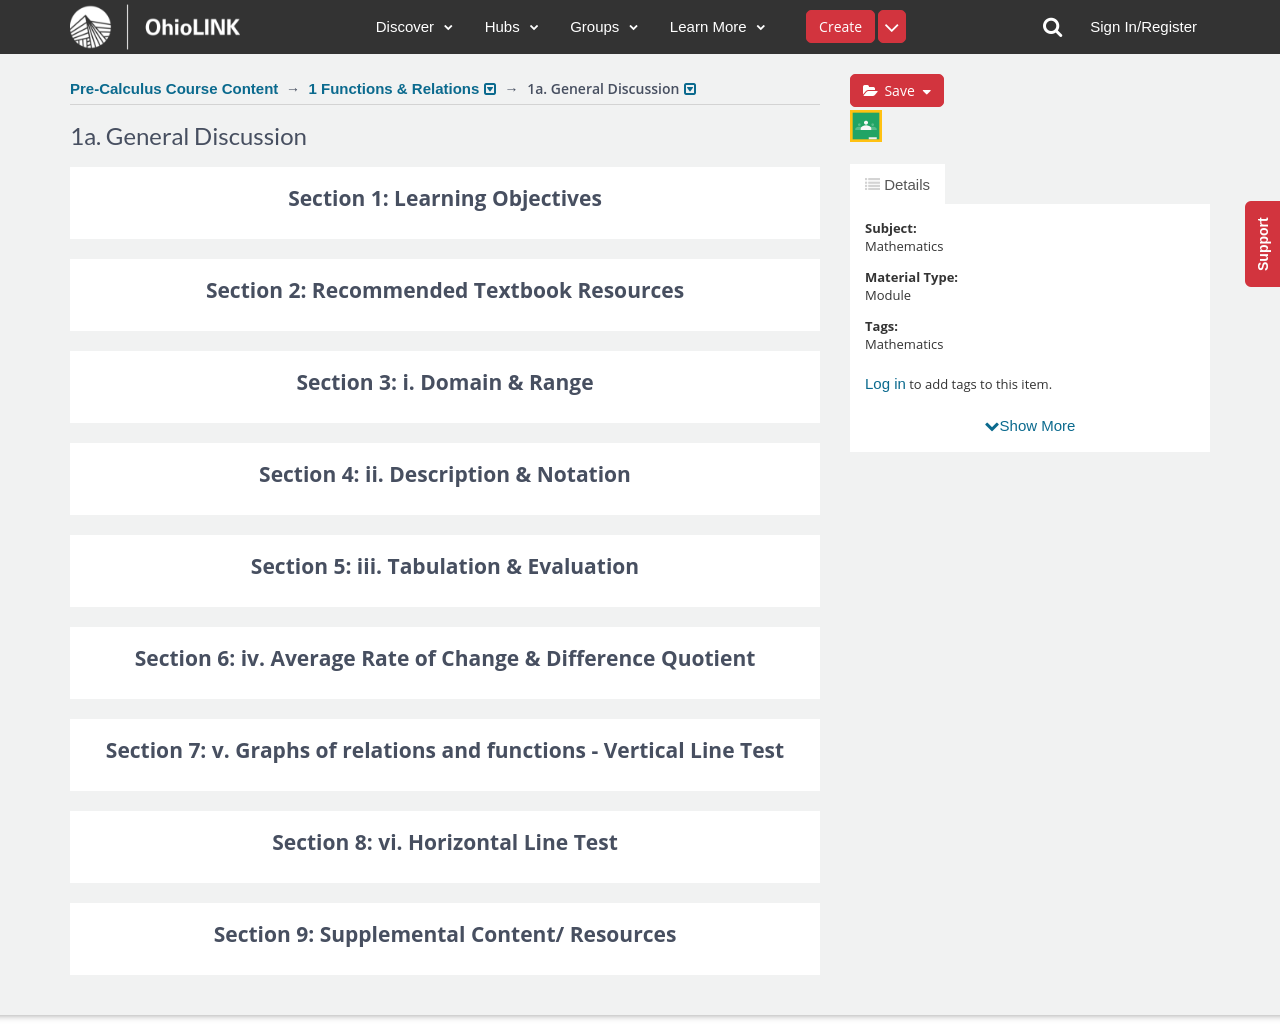
Task: Open the Discover menu
Action: (414, 27)
